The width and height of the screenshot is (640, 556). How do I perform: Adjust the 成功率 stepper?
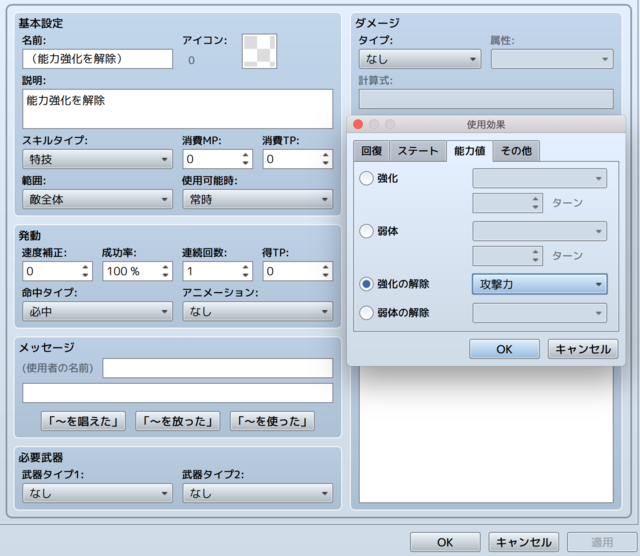click(165, 271)
